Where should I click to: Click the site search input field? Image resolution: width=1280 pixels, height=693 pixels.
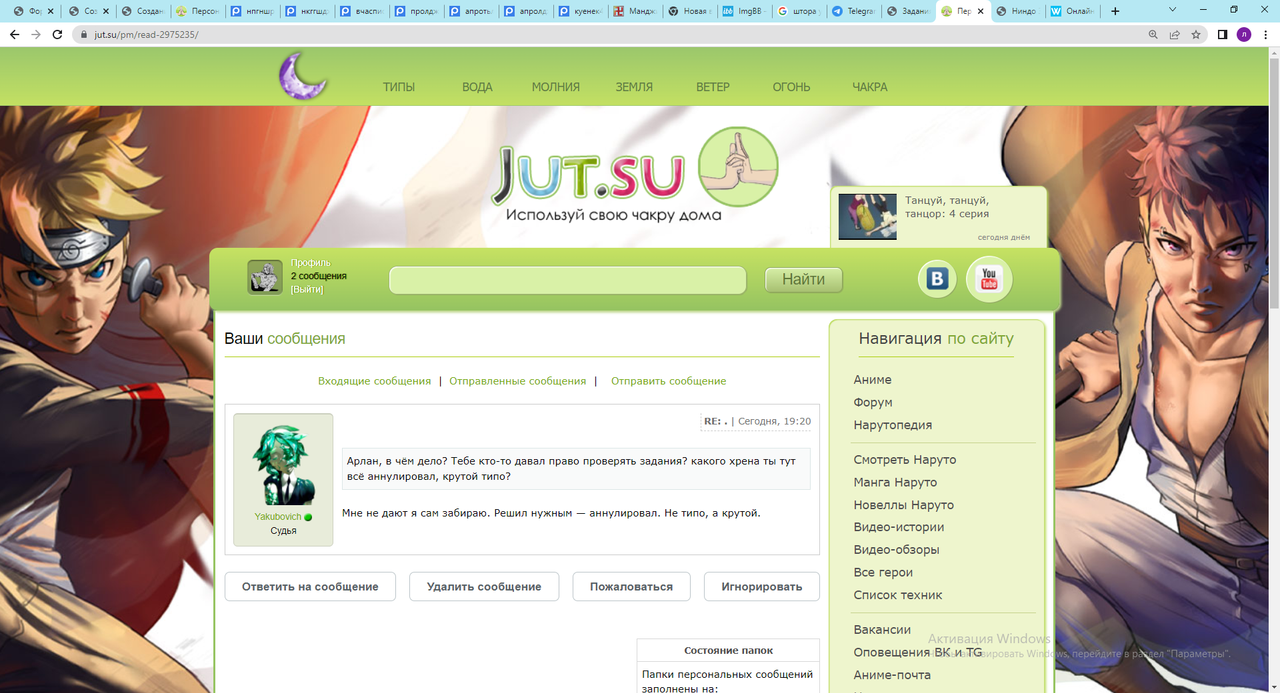[567, 280]
